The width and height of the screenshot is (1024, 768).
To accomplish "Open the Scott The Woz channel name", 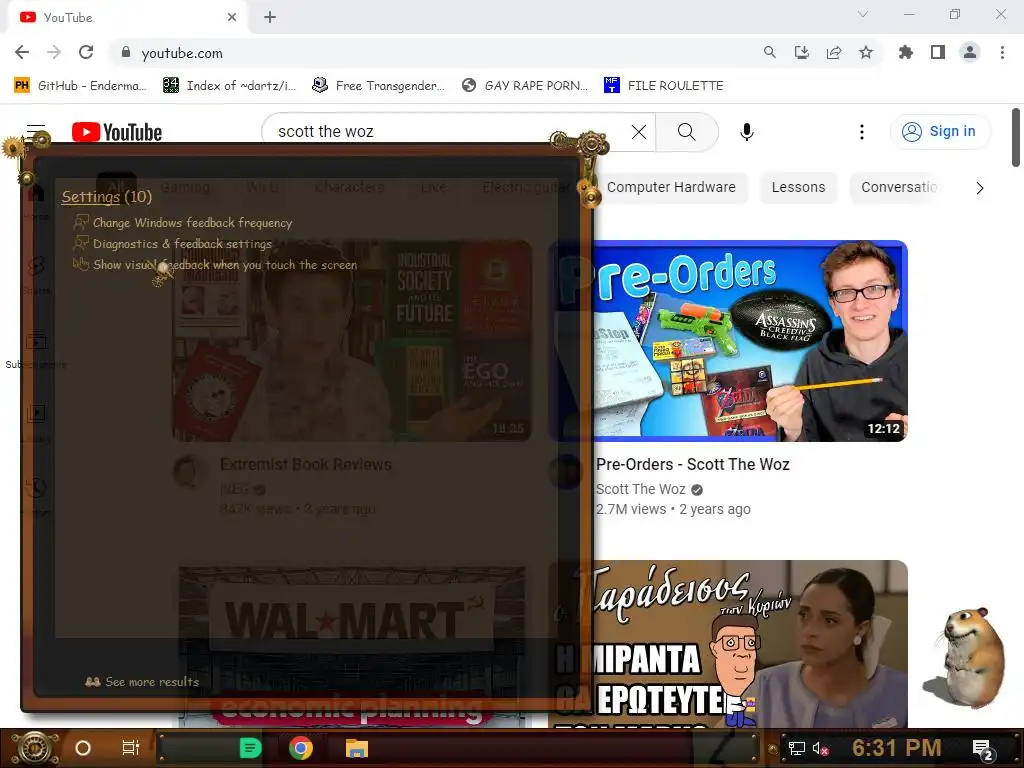I will (641, 489).
